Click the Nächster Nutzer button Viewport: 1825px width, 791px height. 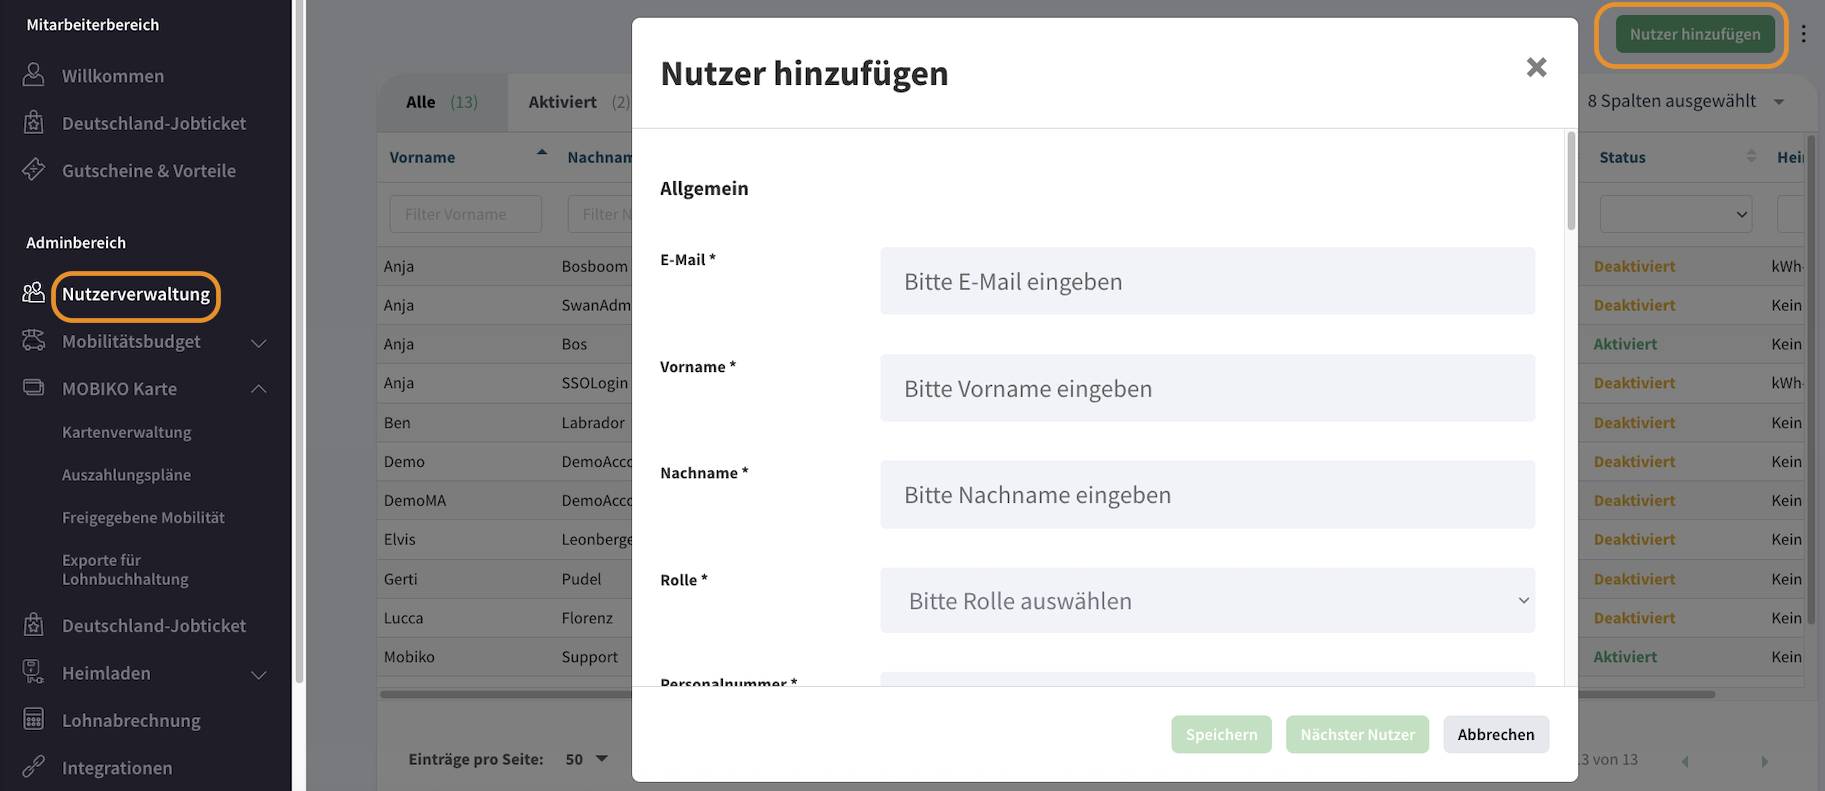pyautogui.click(x=1357, y=734)
